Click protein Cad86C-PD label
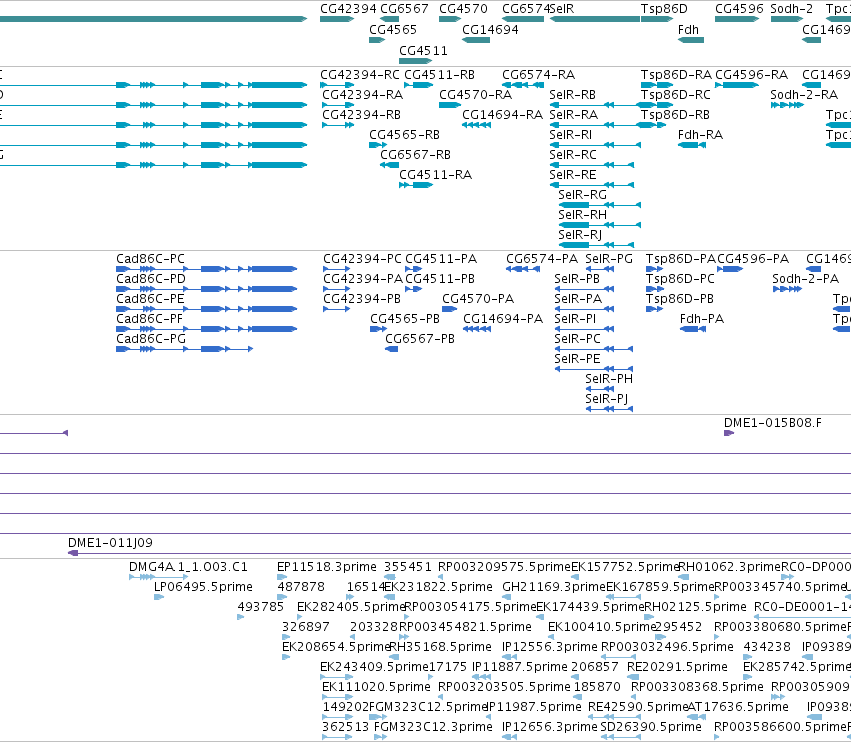 click(151, 279)
